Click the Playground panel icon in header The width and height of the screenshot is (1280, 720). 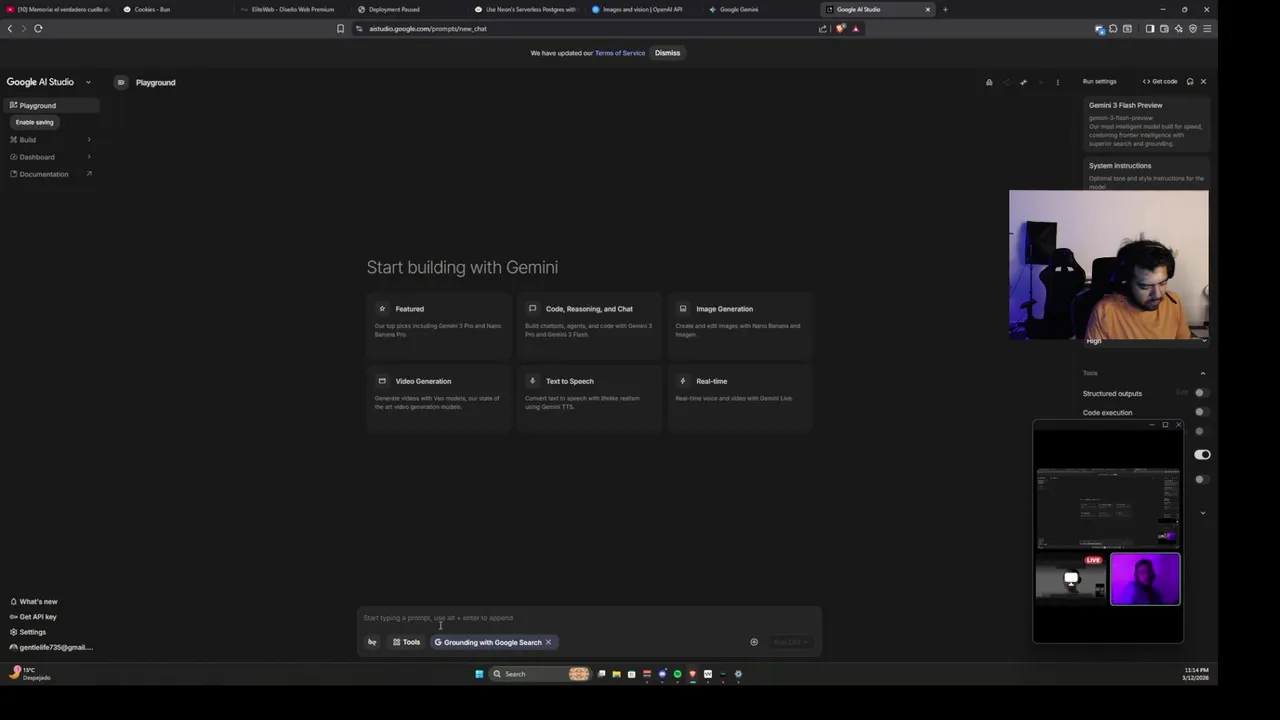[x=121, y=82]
